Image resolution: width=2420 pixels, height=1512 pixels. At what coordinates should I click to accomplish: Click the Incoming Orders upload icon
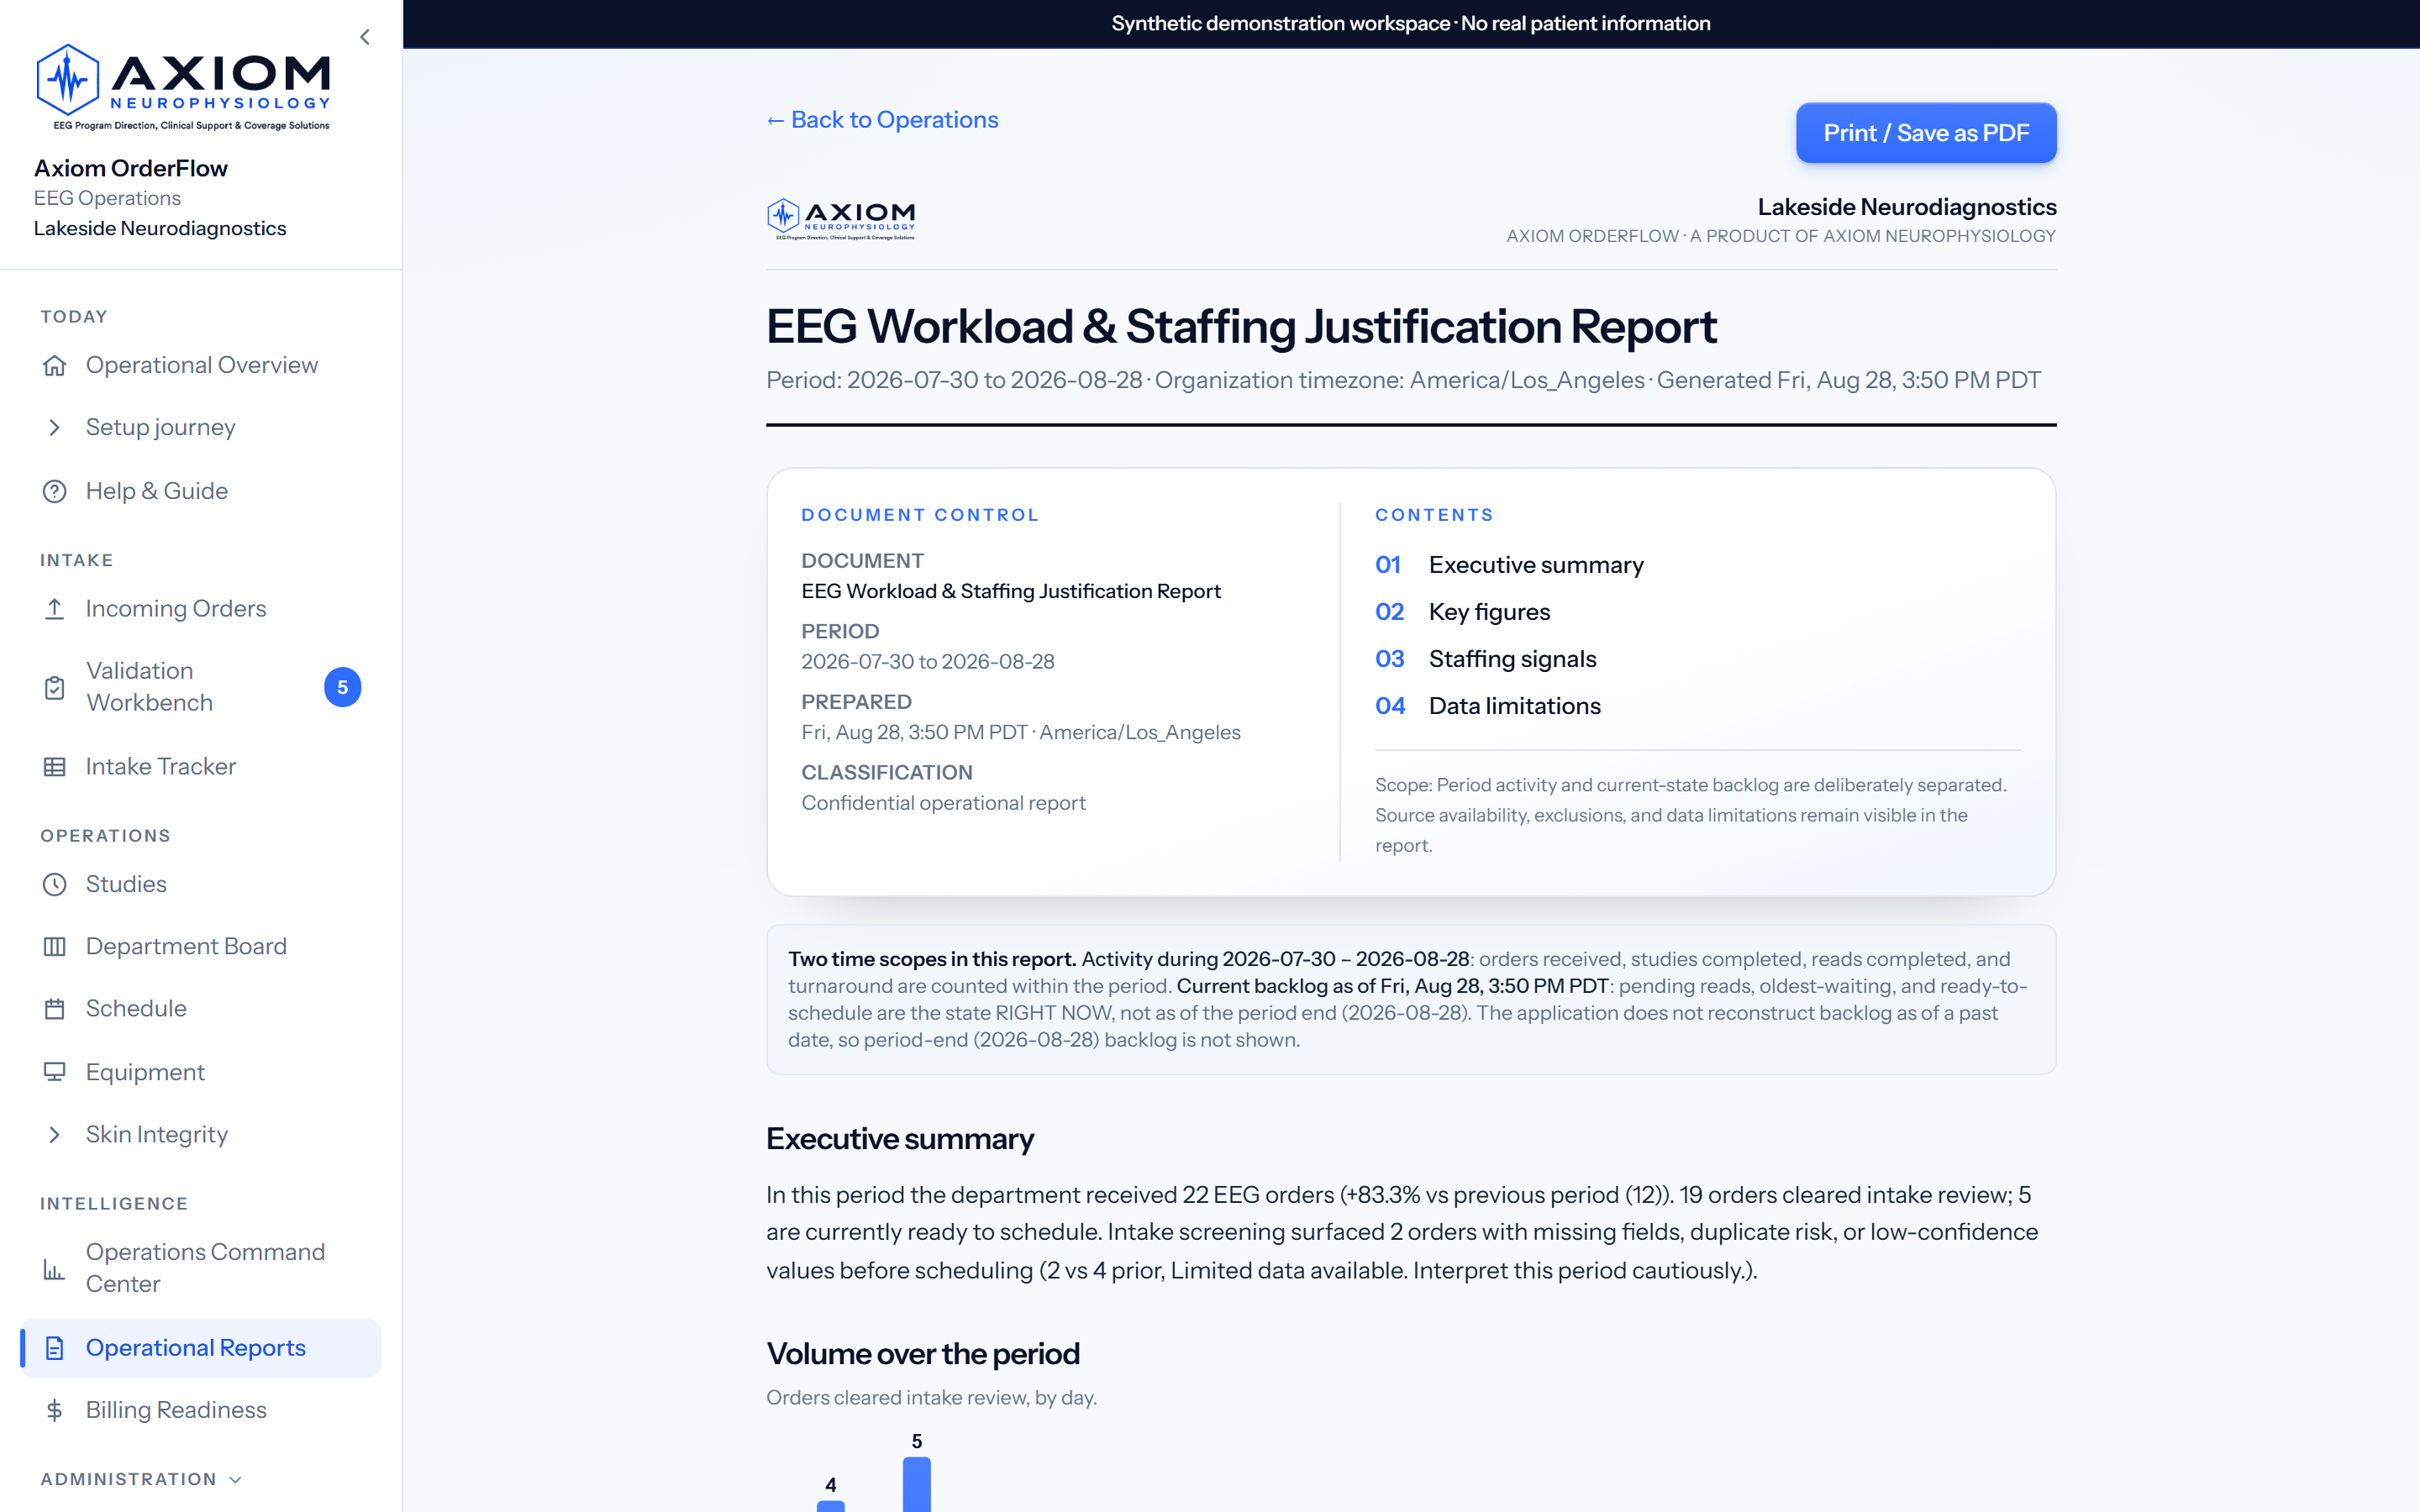pyautogui.click(x=55, y=609)
